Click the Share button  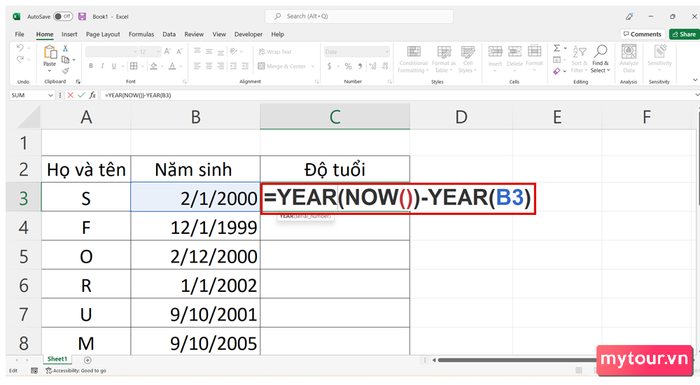tap(684, 34)
